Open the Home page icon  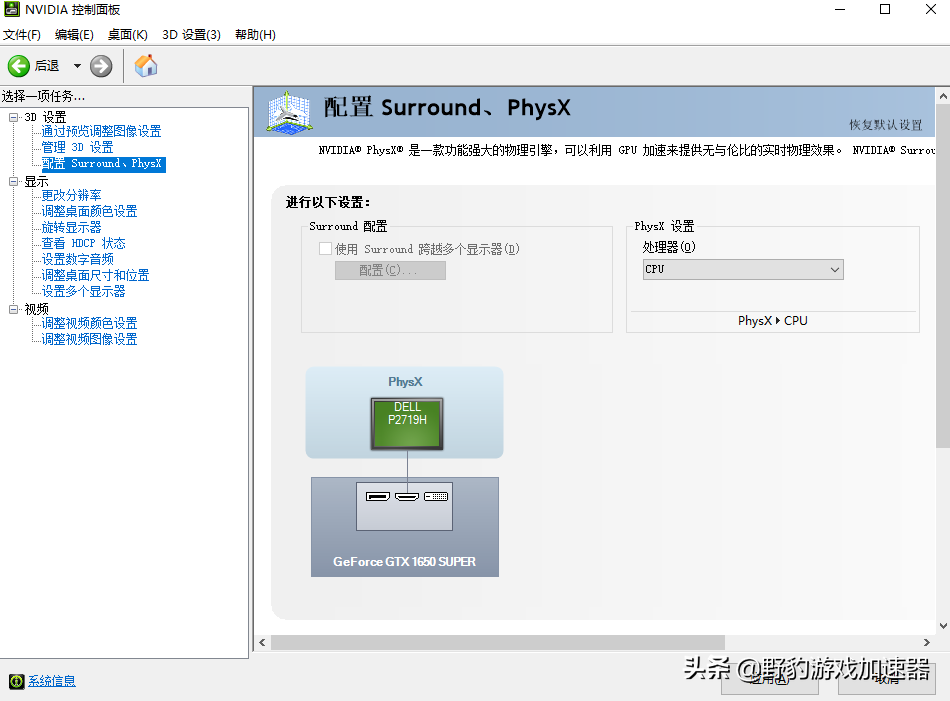[x=145, y=65]
